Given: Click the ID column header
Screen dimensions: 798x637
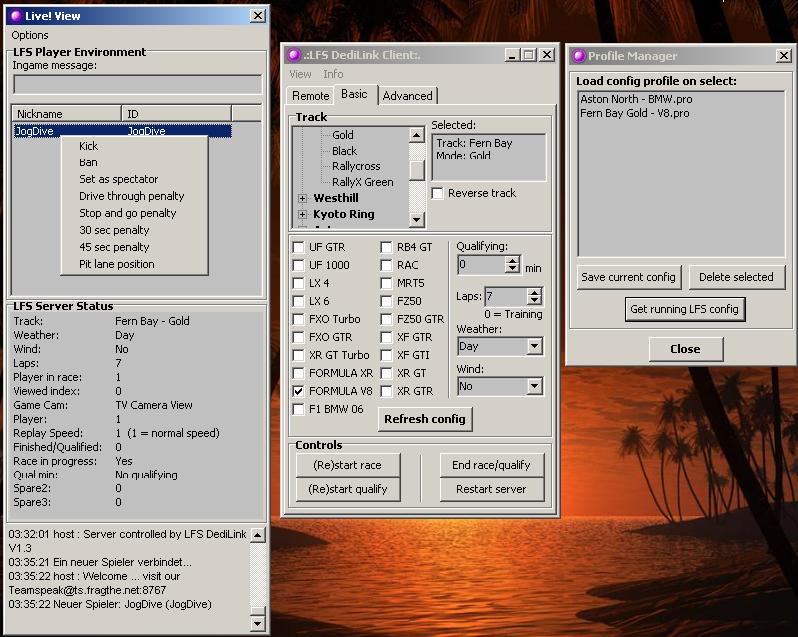Looking at the screenshot, I should tap(177, 113).
